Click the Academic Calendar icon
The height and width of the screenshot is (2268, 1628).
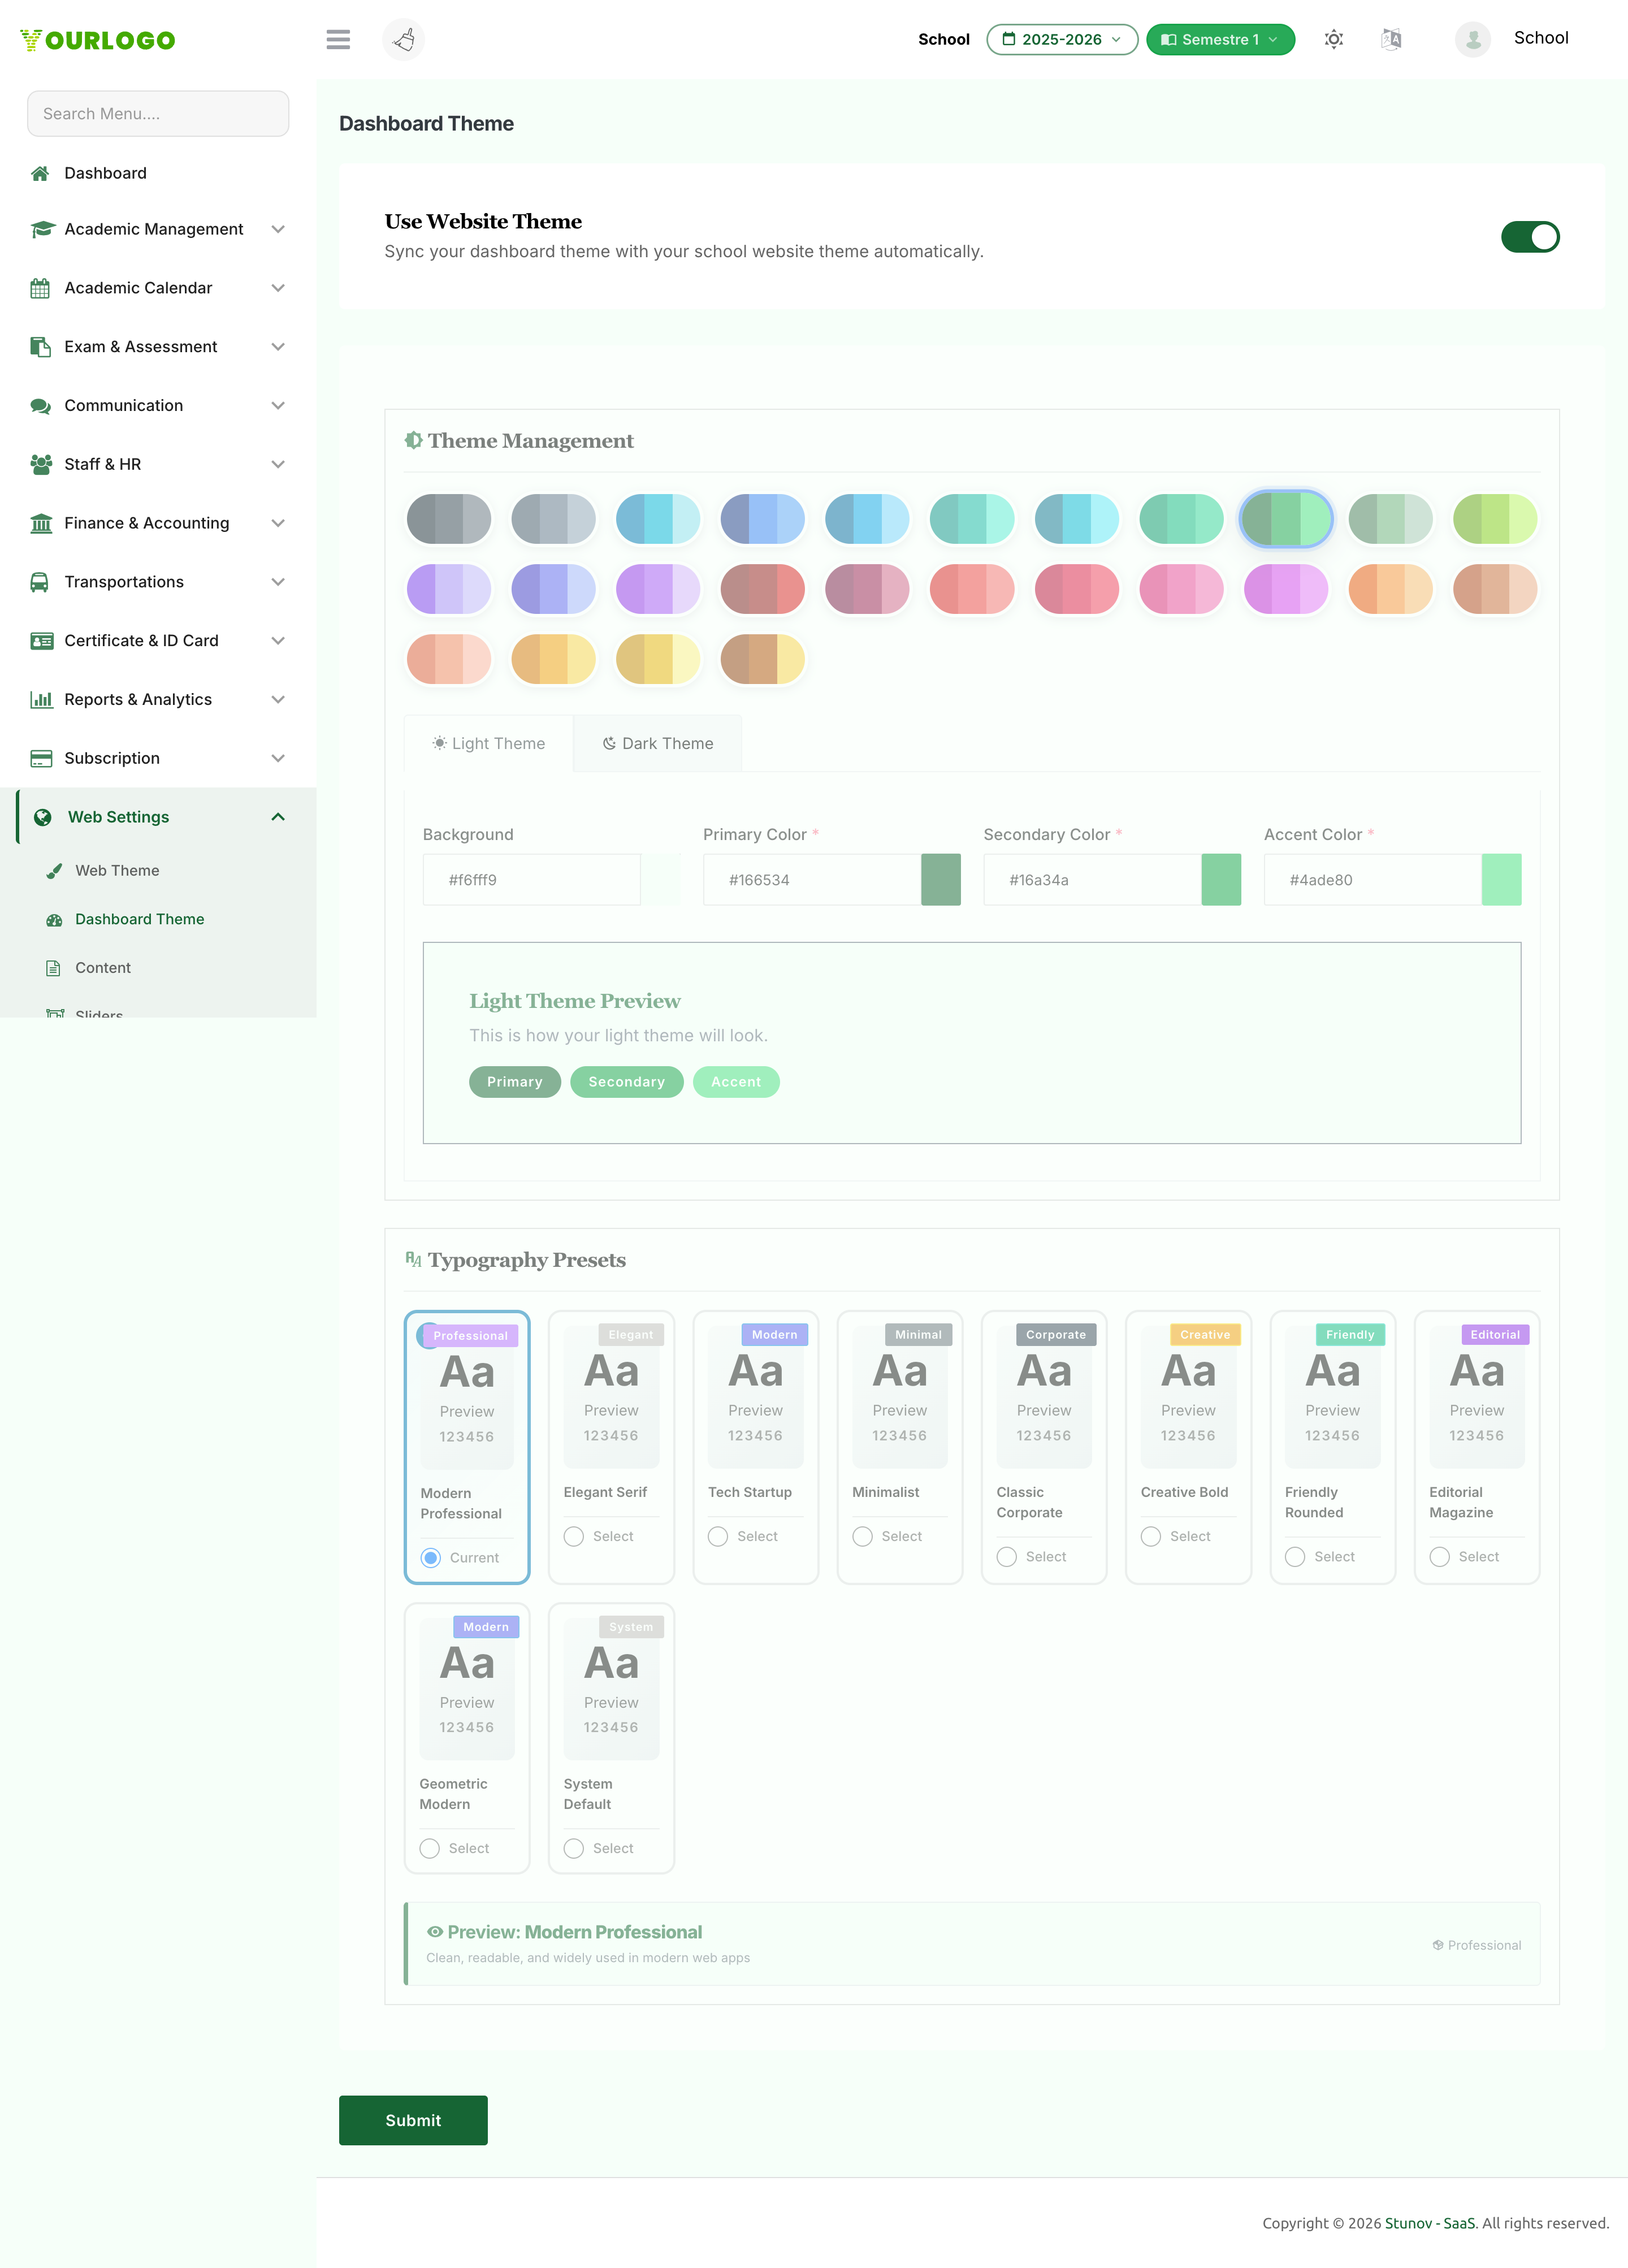click(40, 288)
